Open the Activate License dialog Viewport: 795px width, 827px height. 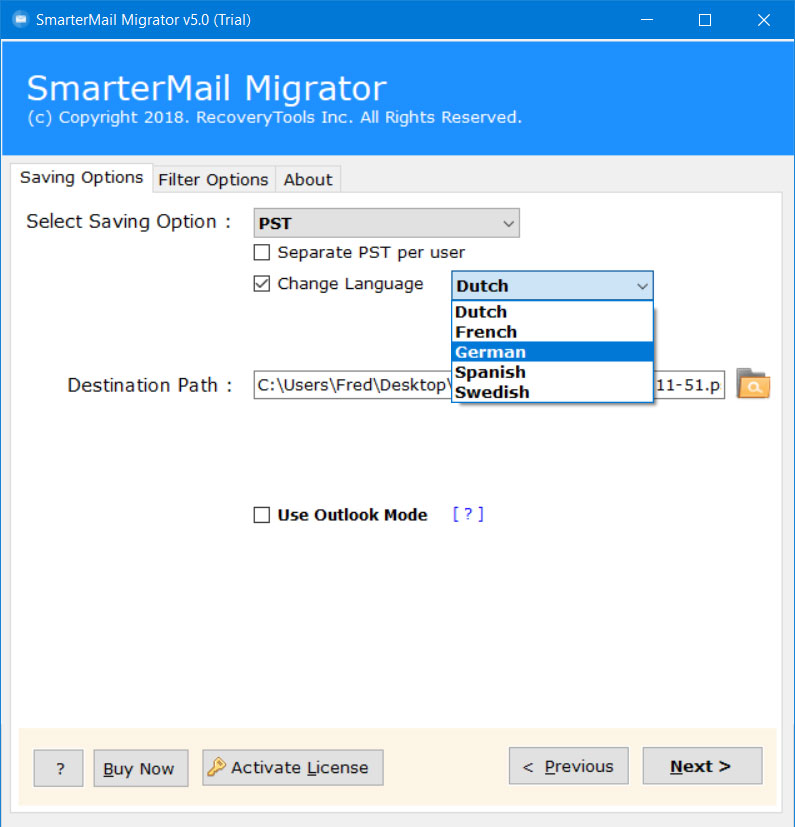(x=293, y=768)
